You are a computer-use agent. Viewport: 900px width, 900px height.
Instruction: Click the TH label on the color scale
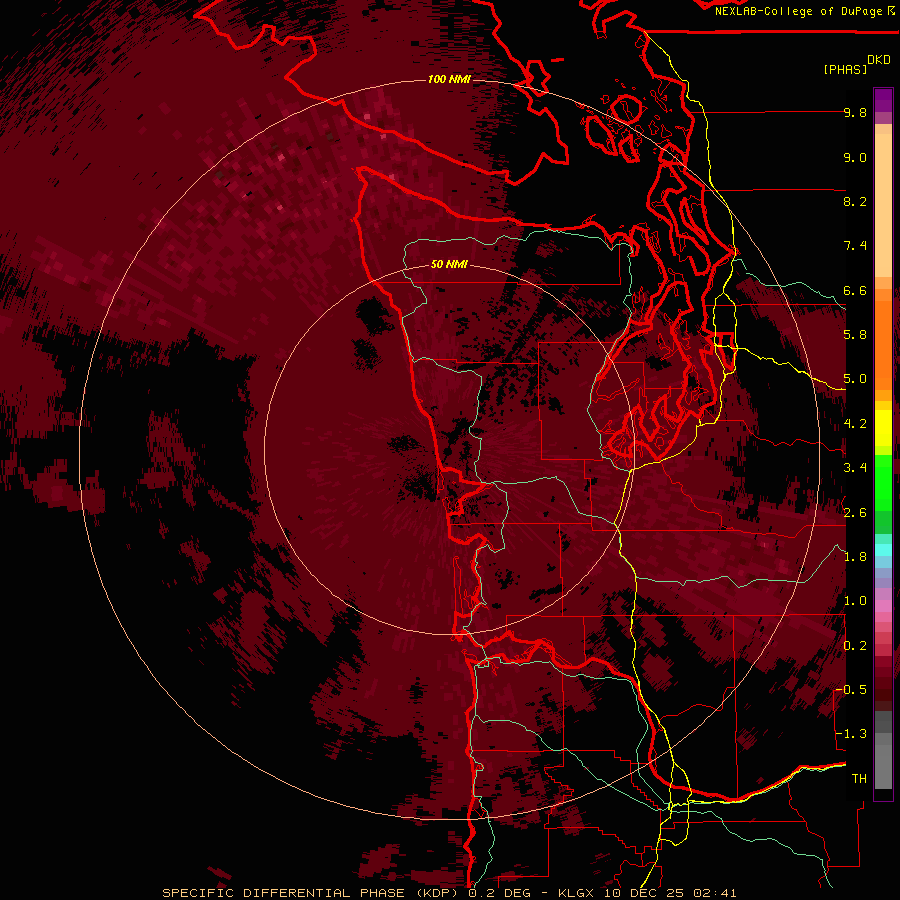[x=859, y=779]
